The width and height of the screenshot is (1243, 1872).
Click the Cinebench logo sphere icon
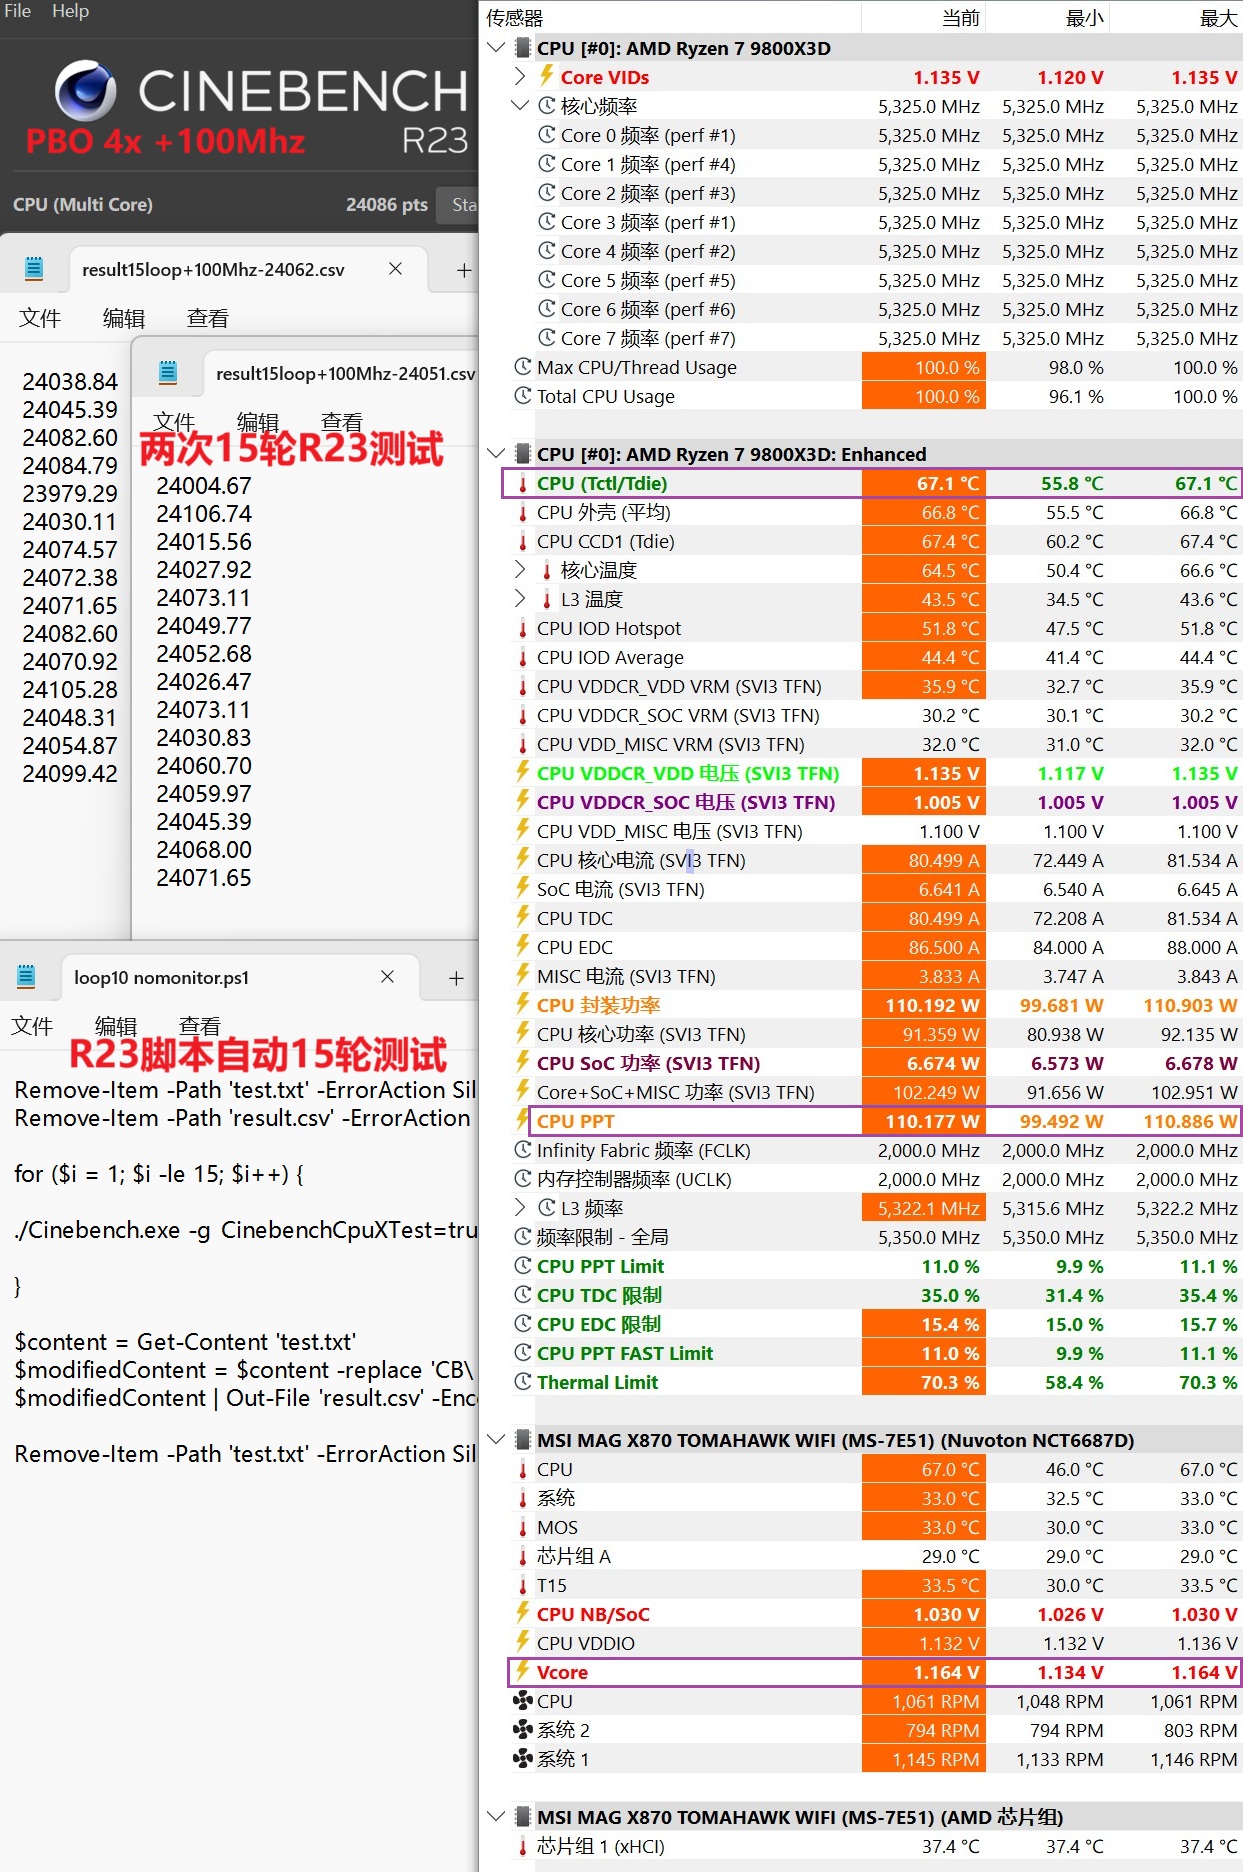click(x=84, y=90)
